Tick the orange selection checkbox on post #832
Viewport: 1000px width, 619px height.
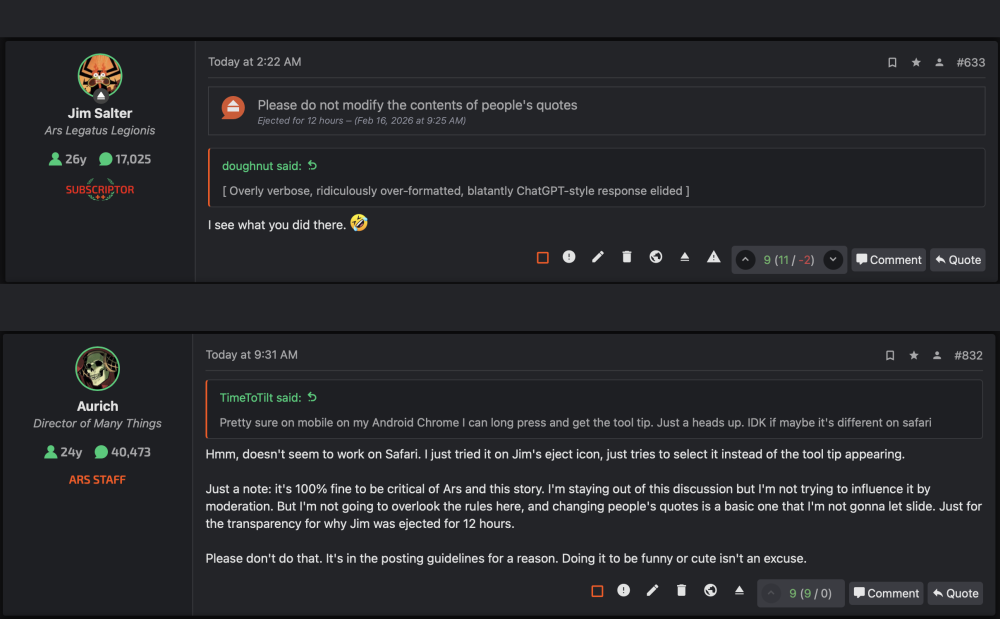(597, 592)
